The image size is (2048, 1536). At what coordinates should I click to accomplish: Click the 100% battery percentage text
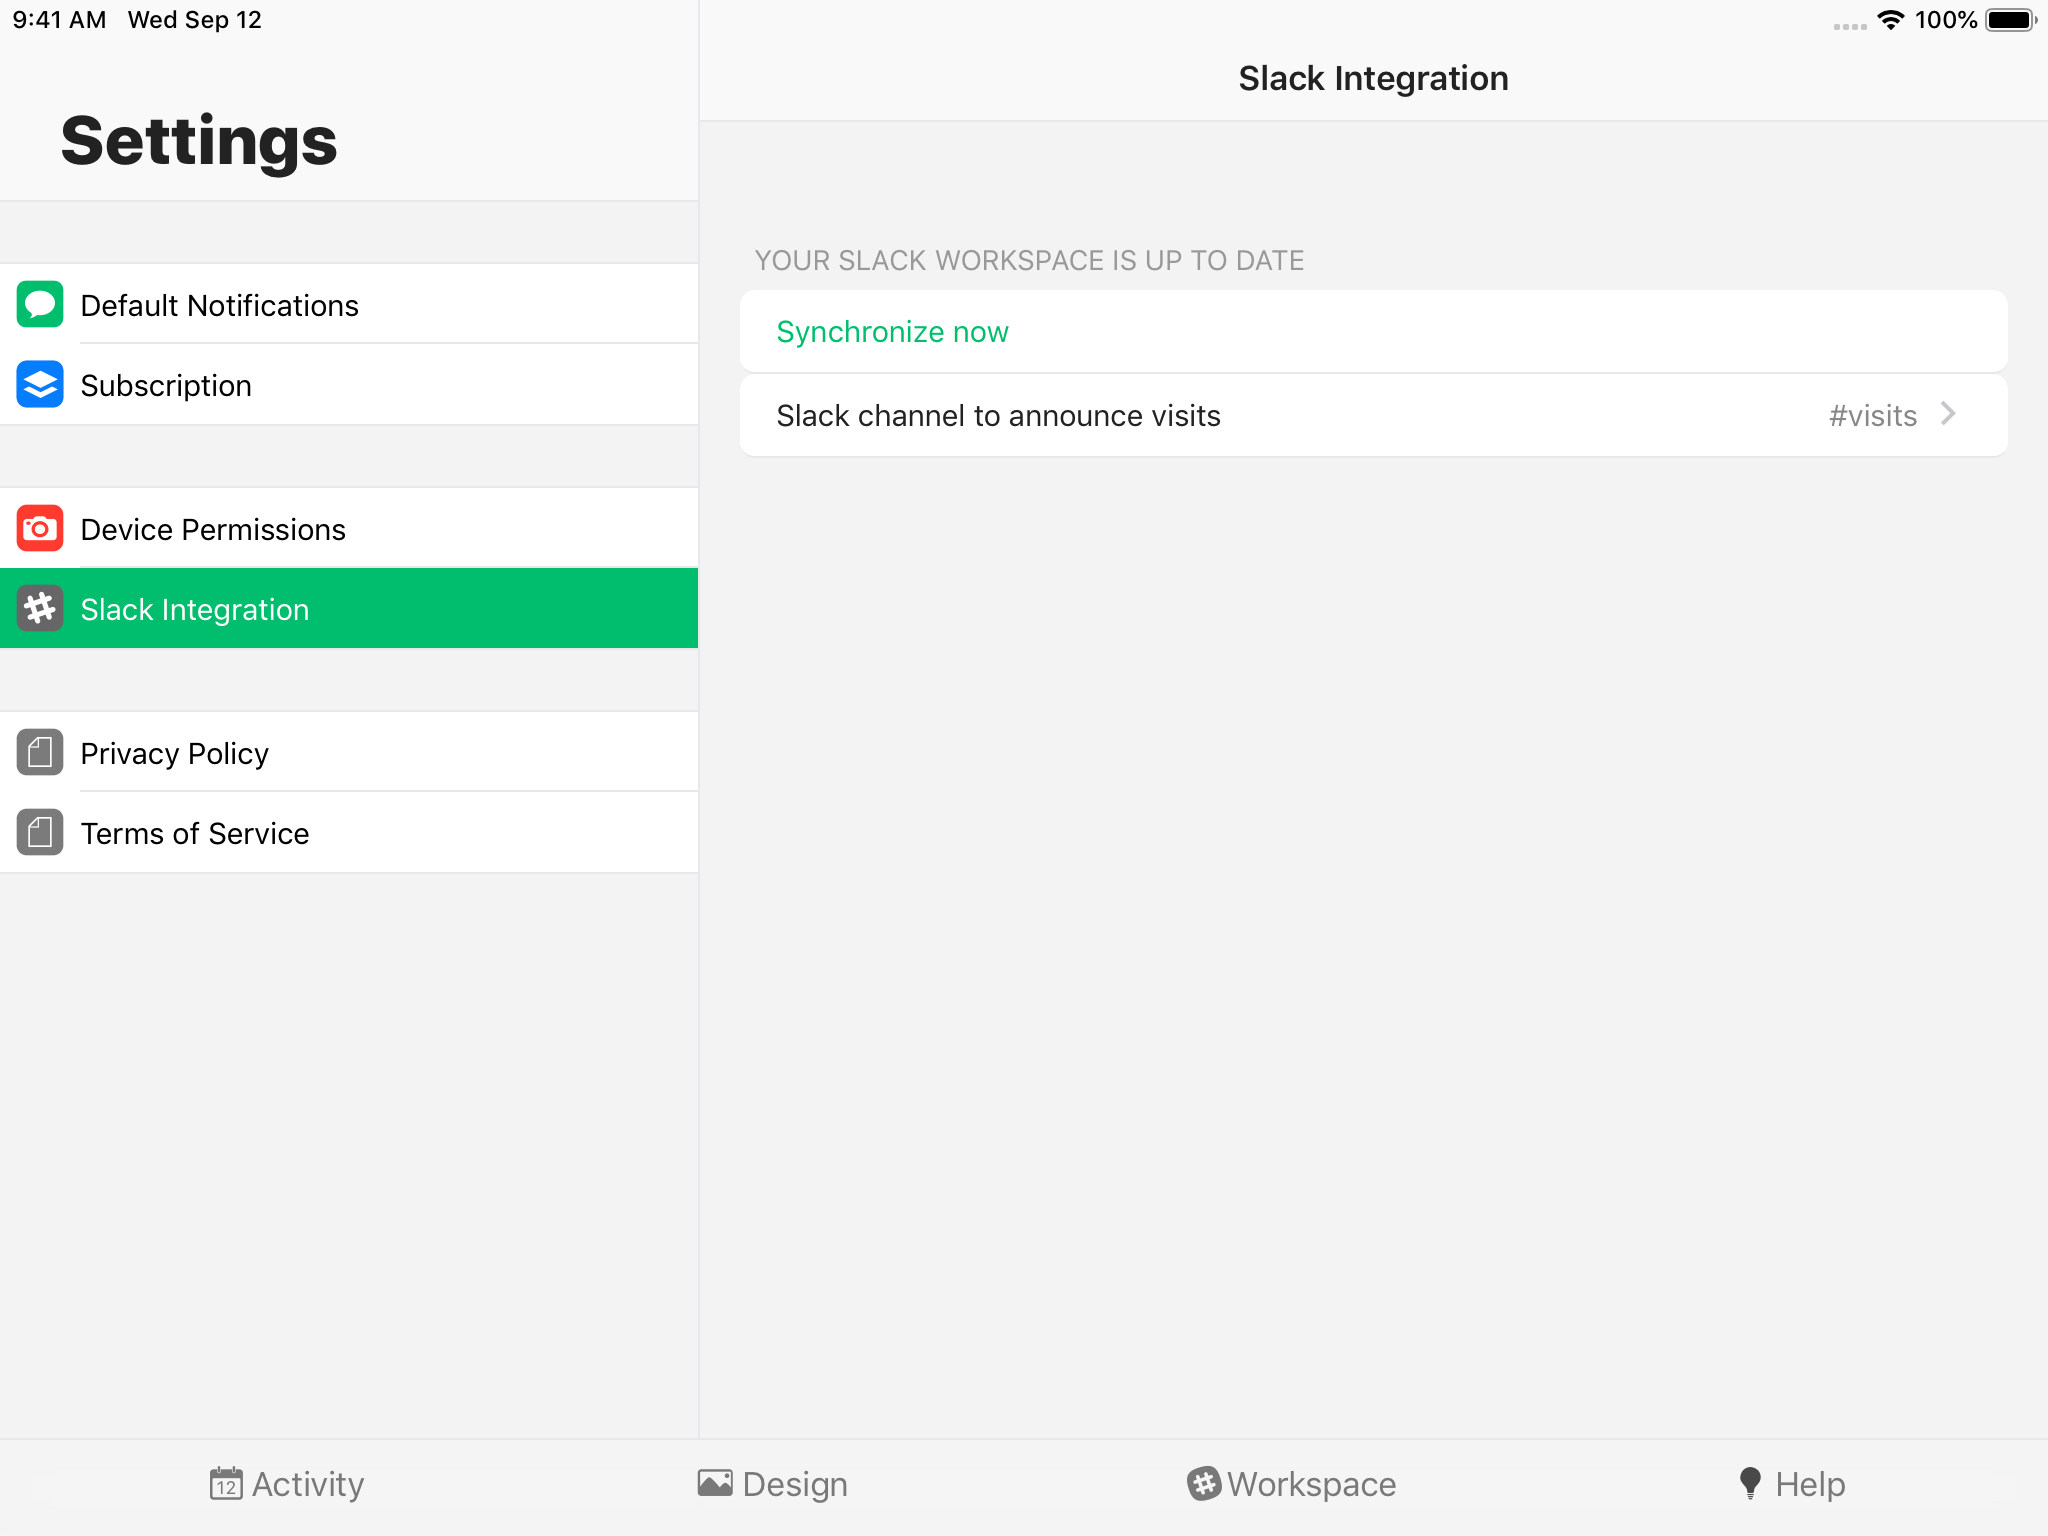tap(1946, 20)
